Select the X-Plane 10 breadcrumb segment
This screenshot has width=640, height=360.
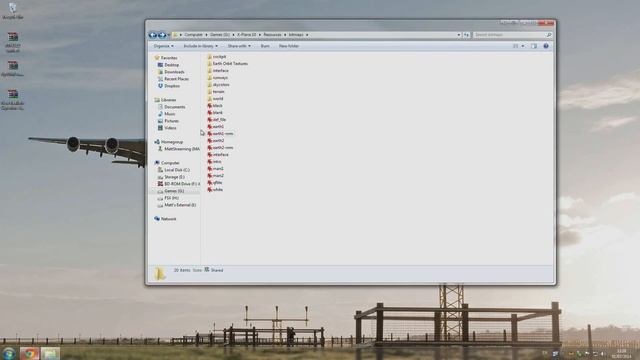pos(247,35)
